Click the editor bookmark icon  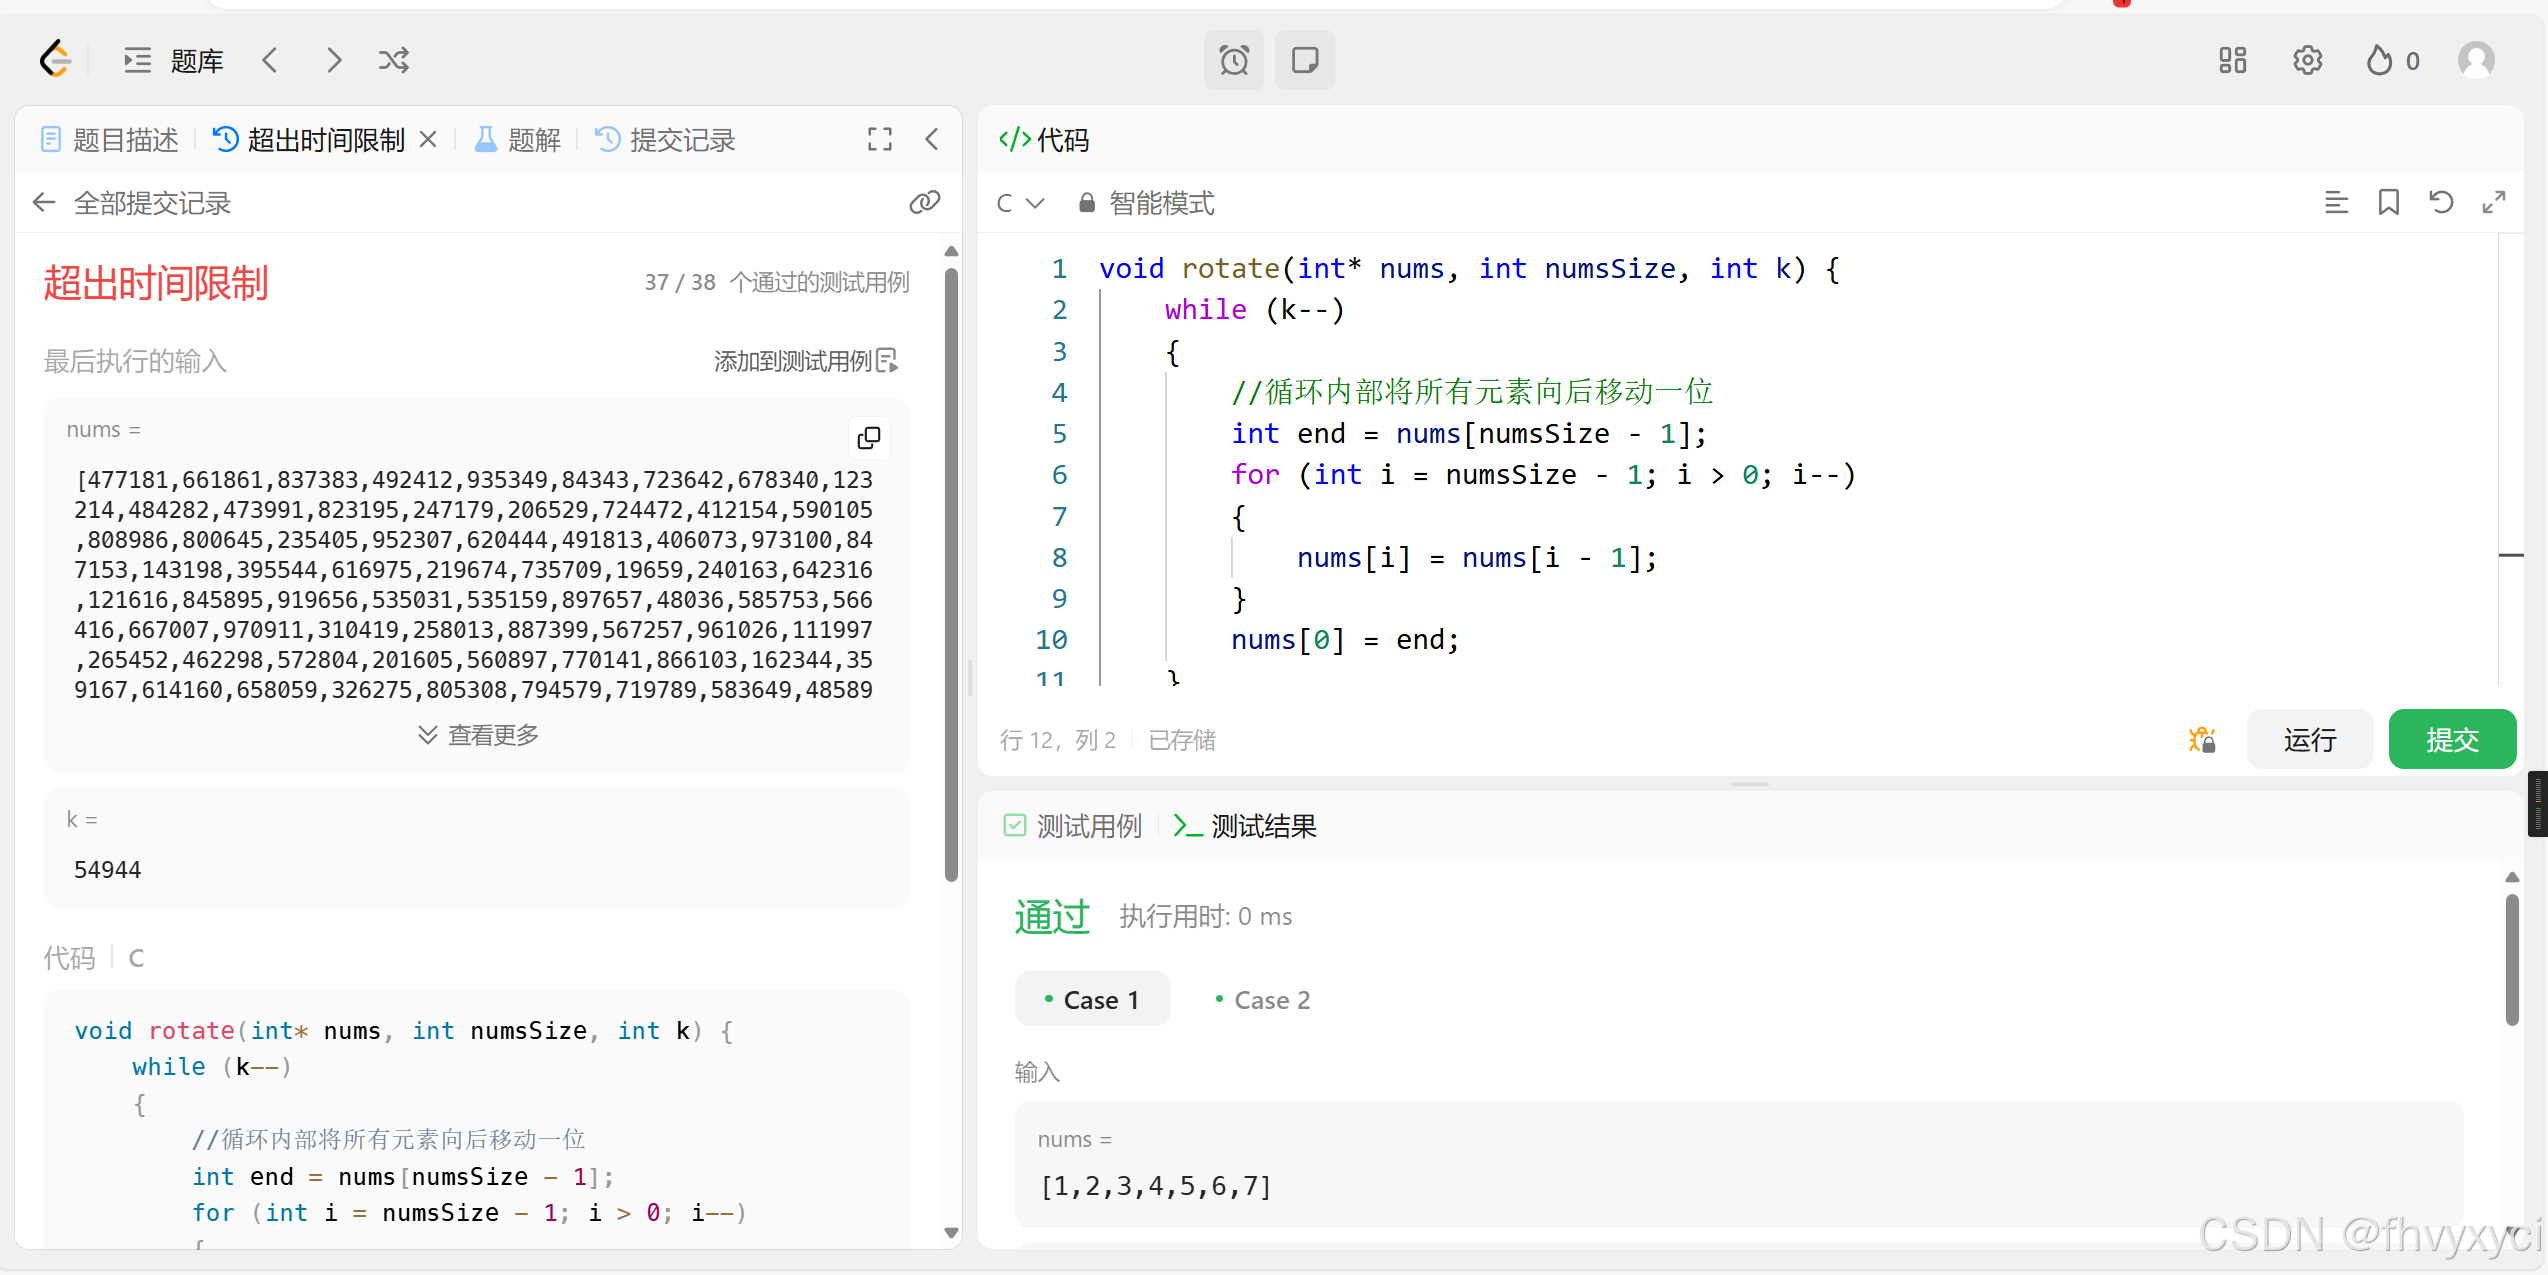pos(2389,203)
